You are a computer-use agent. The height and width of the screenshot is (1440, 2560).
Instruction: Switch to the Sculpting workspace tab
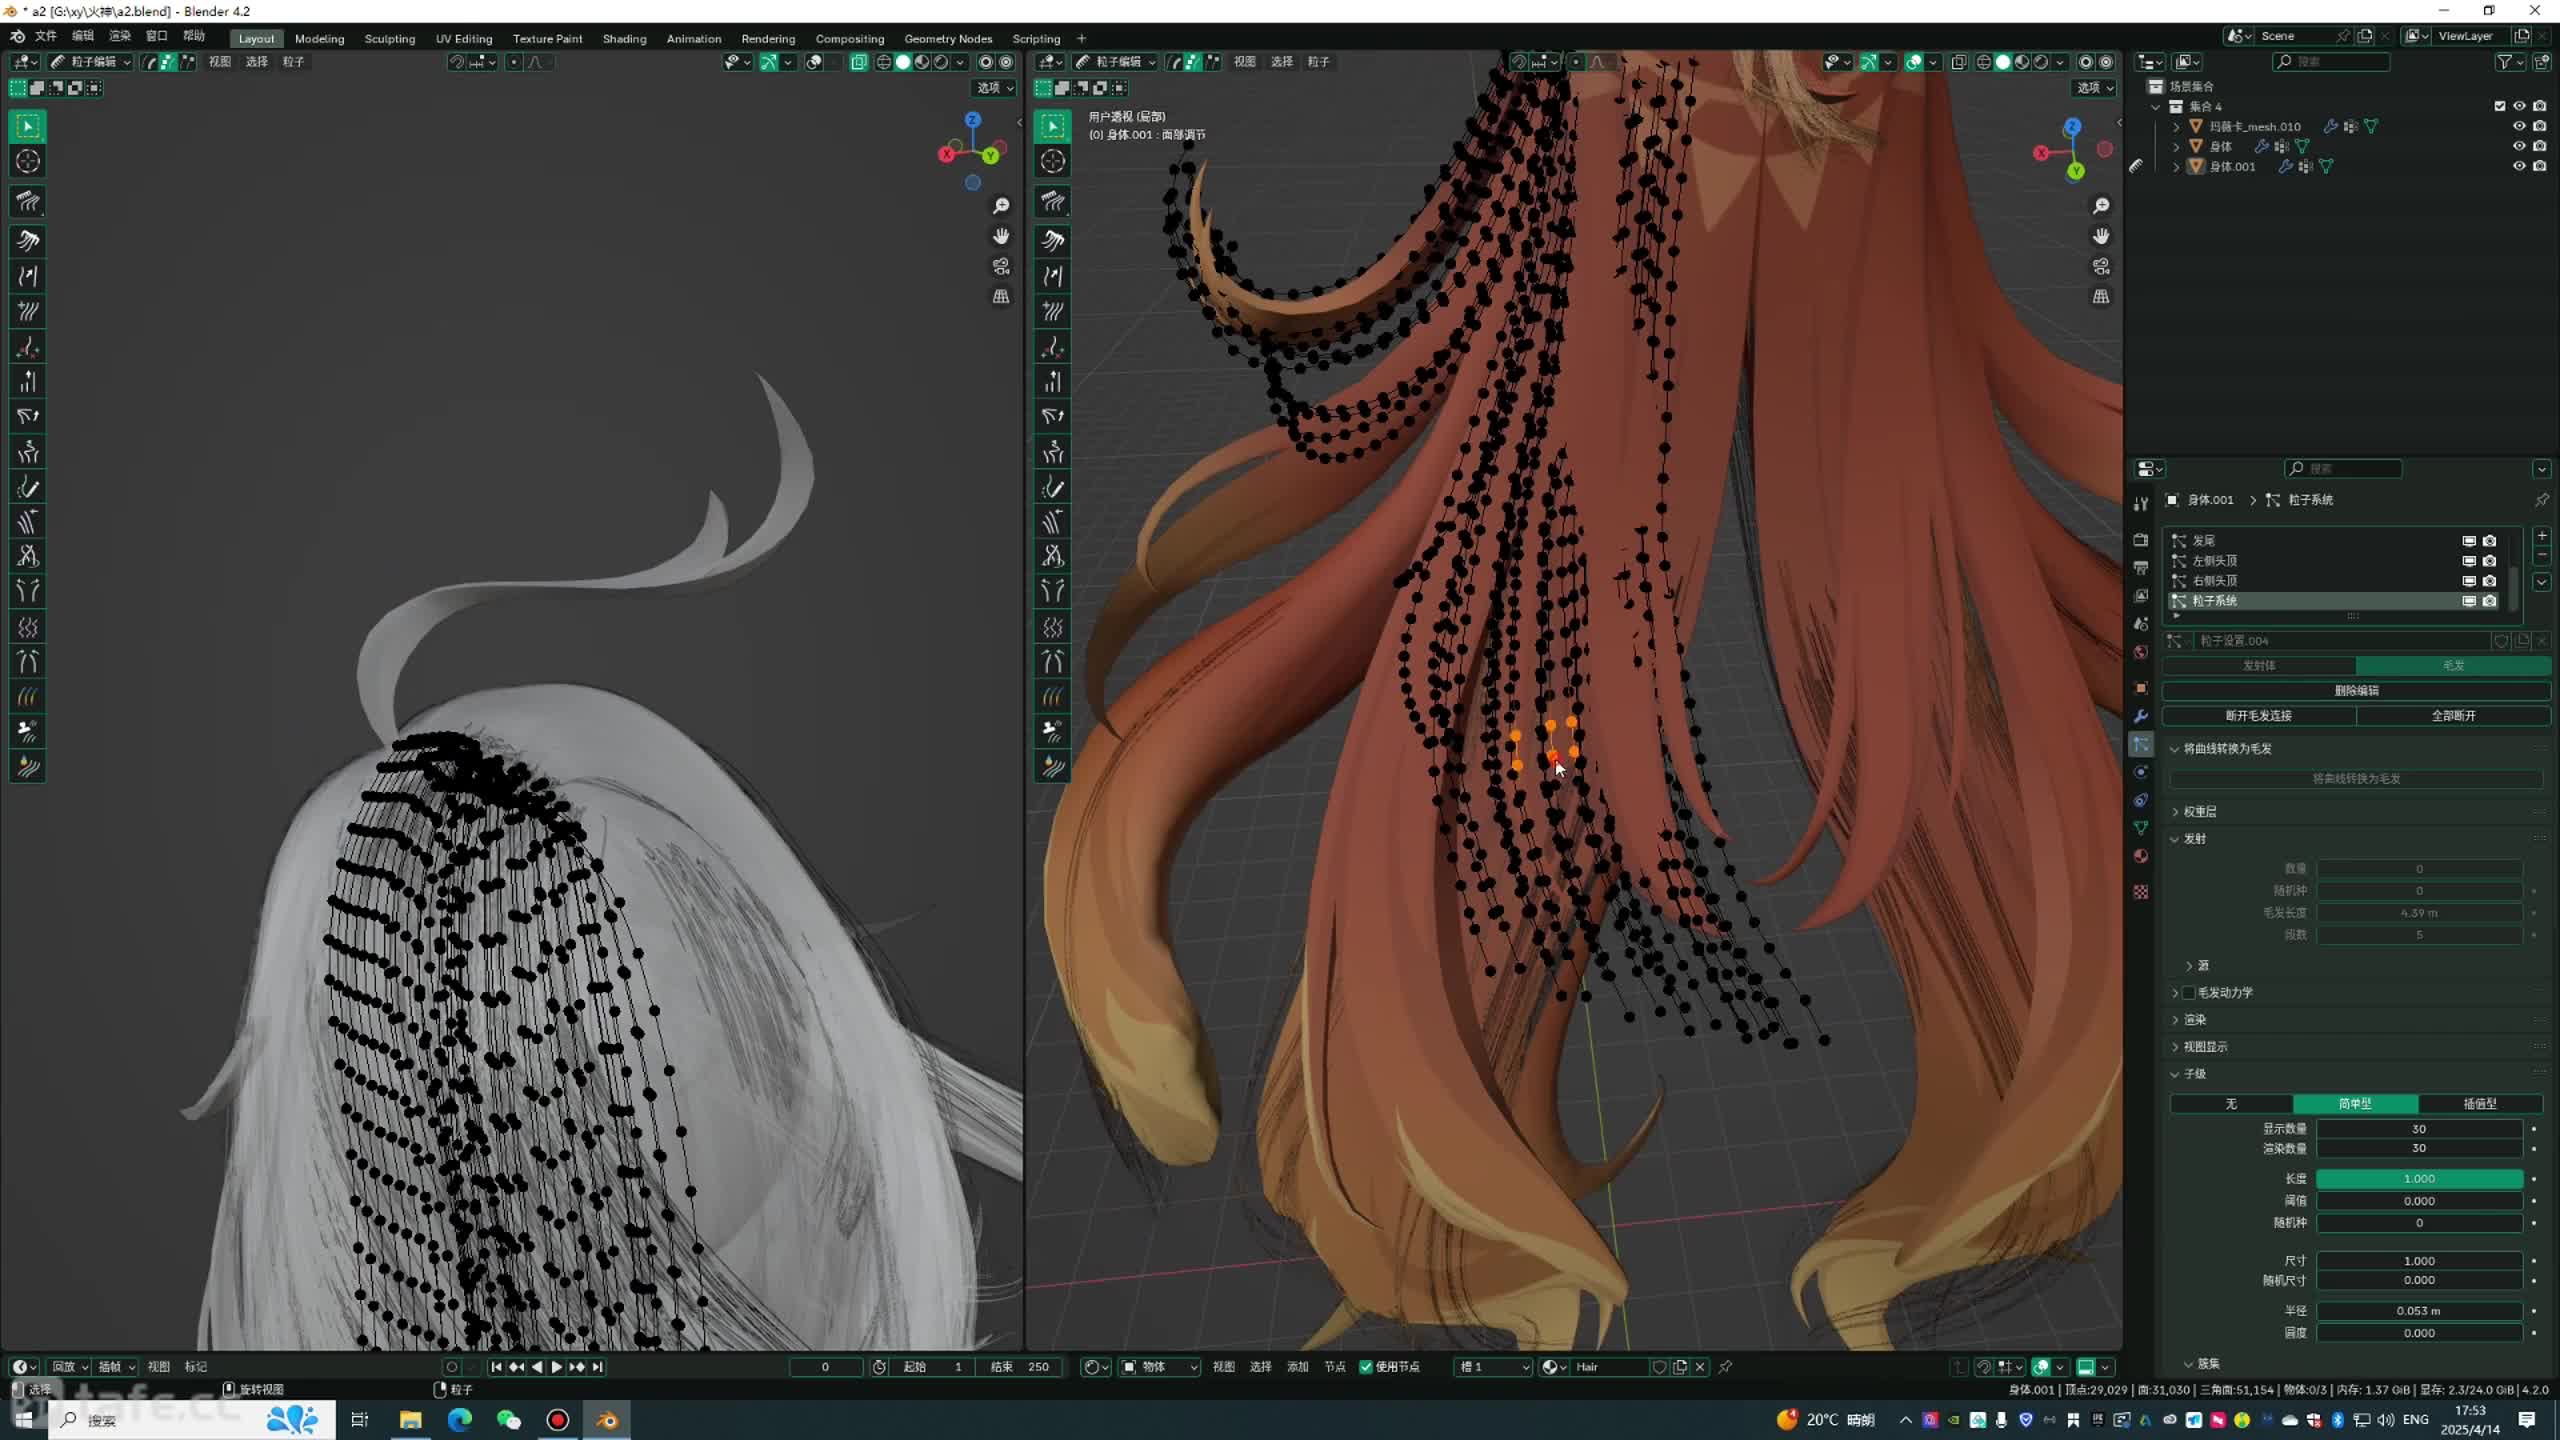coord(389,38)
